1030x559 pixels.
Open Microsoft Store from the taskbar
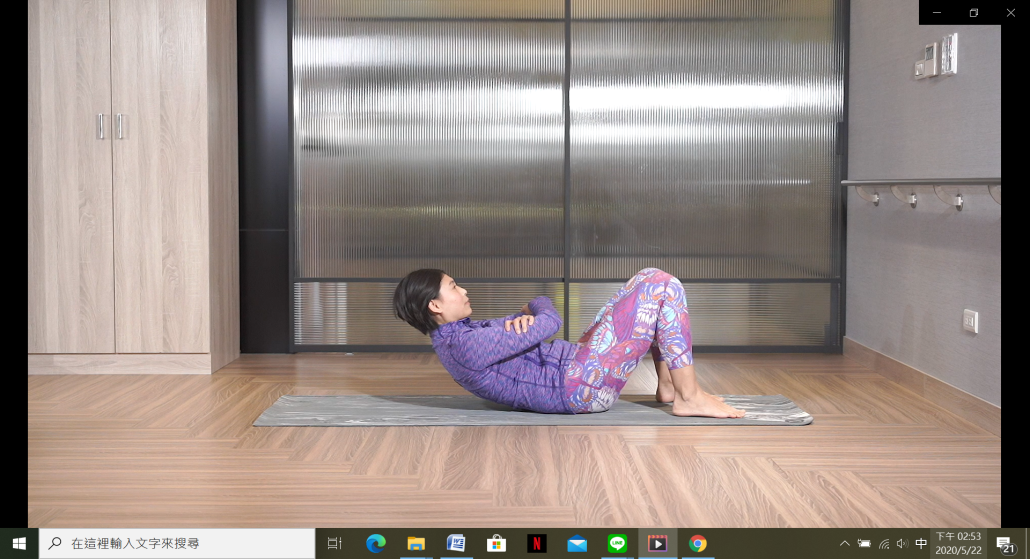click(496, 543)
